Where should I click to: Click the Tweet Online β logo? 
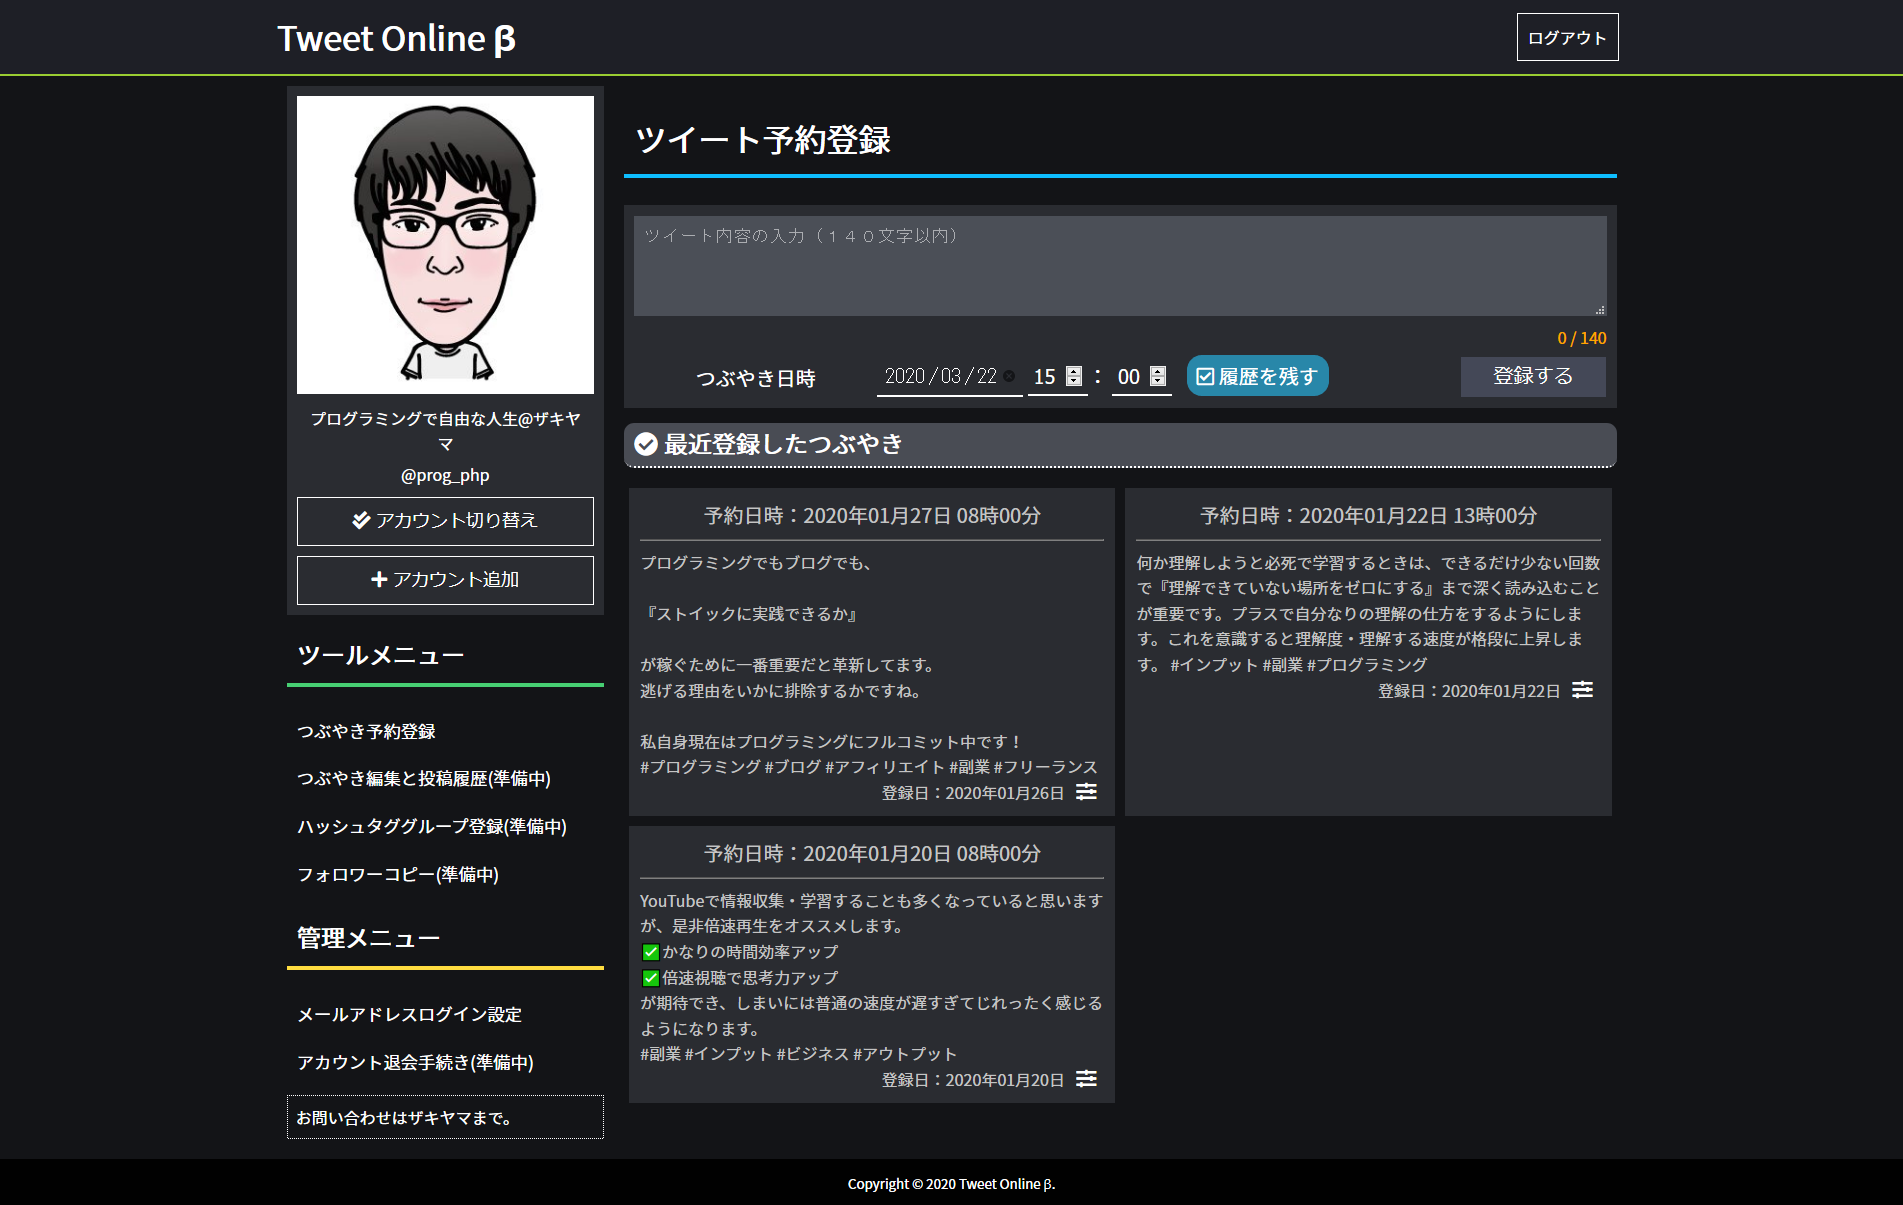click(397, 38)
